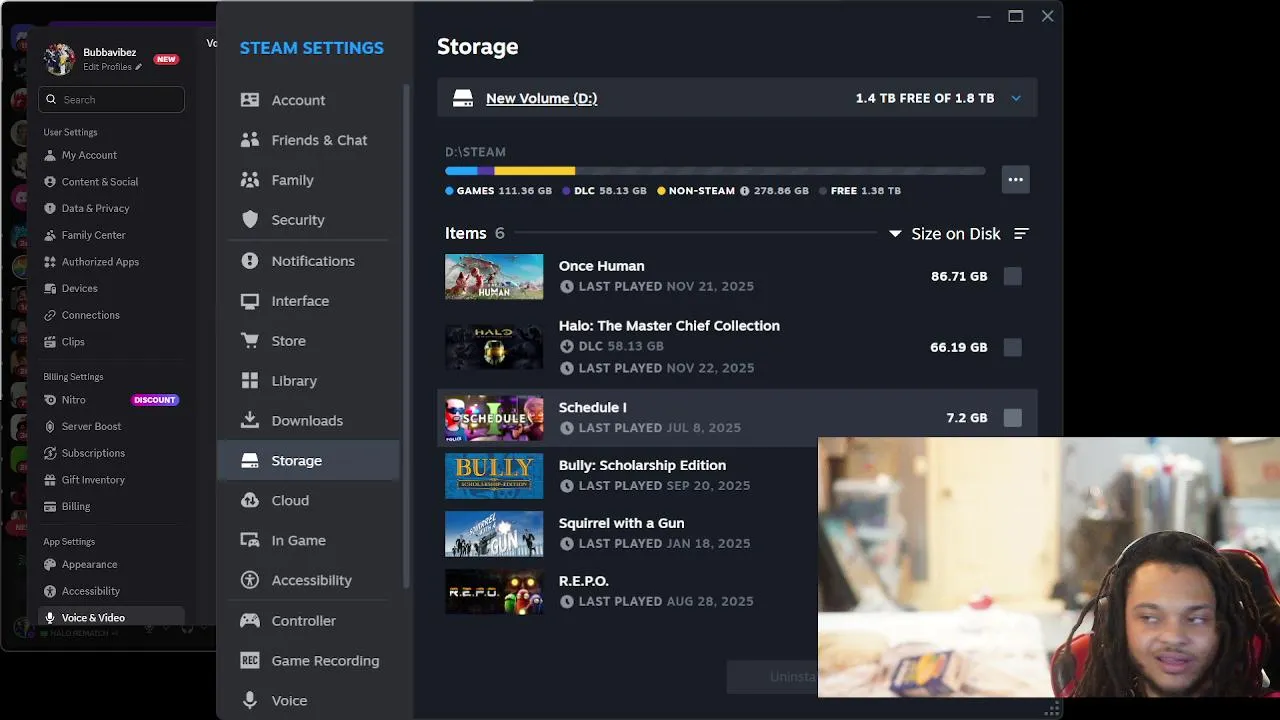Click the Bubbavibez profile avatar
1280x720 pixels.
(59, 59)
